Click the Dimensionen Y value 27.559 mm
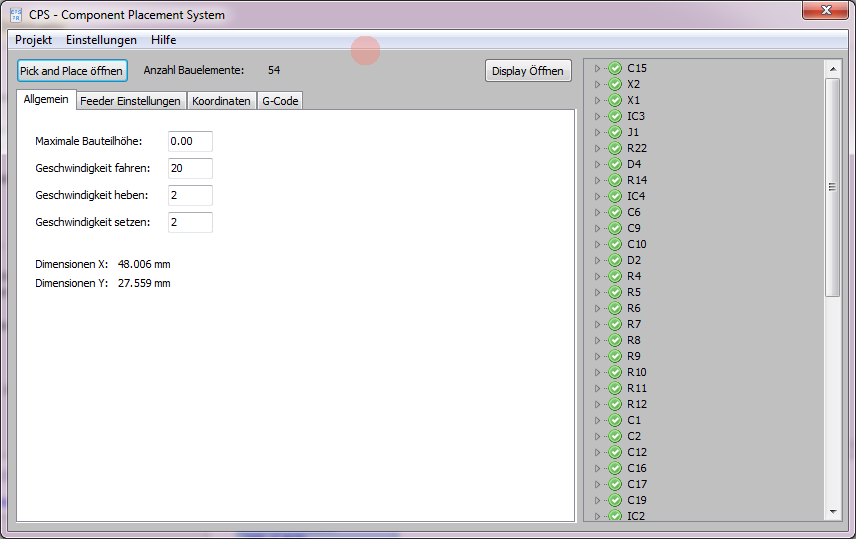This screenshot has width=856, height=539. point(144,283)
